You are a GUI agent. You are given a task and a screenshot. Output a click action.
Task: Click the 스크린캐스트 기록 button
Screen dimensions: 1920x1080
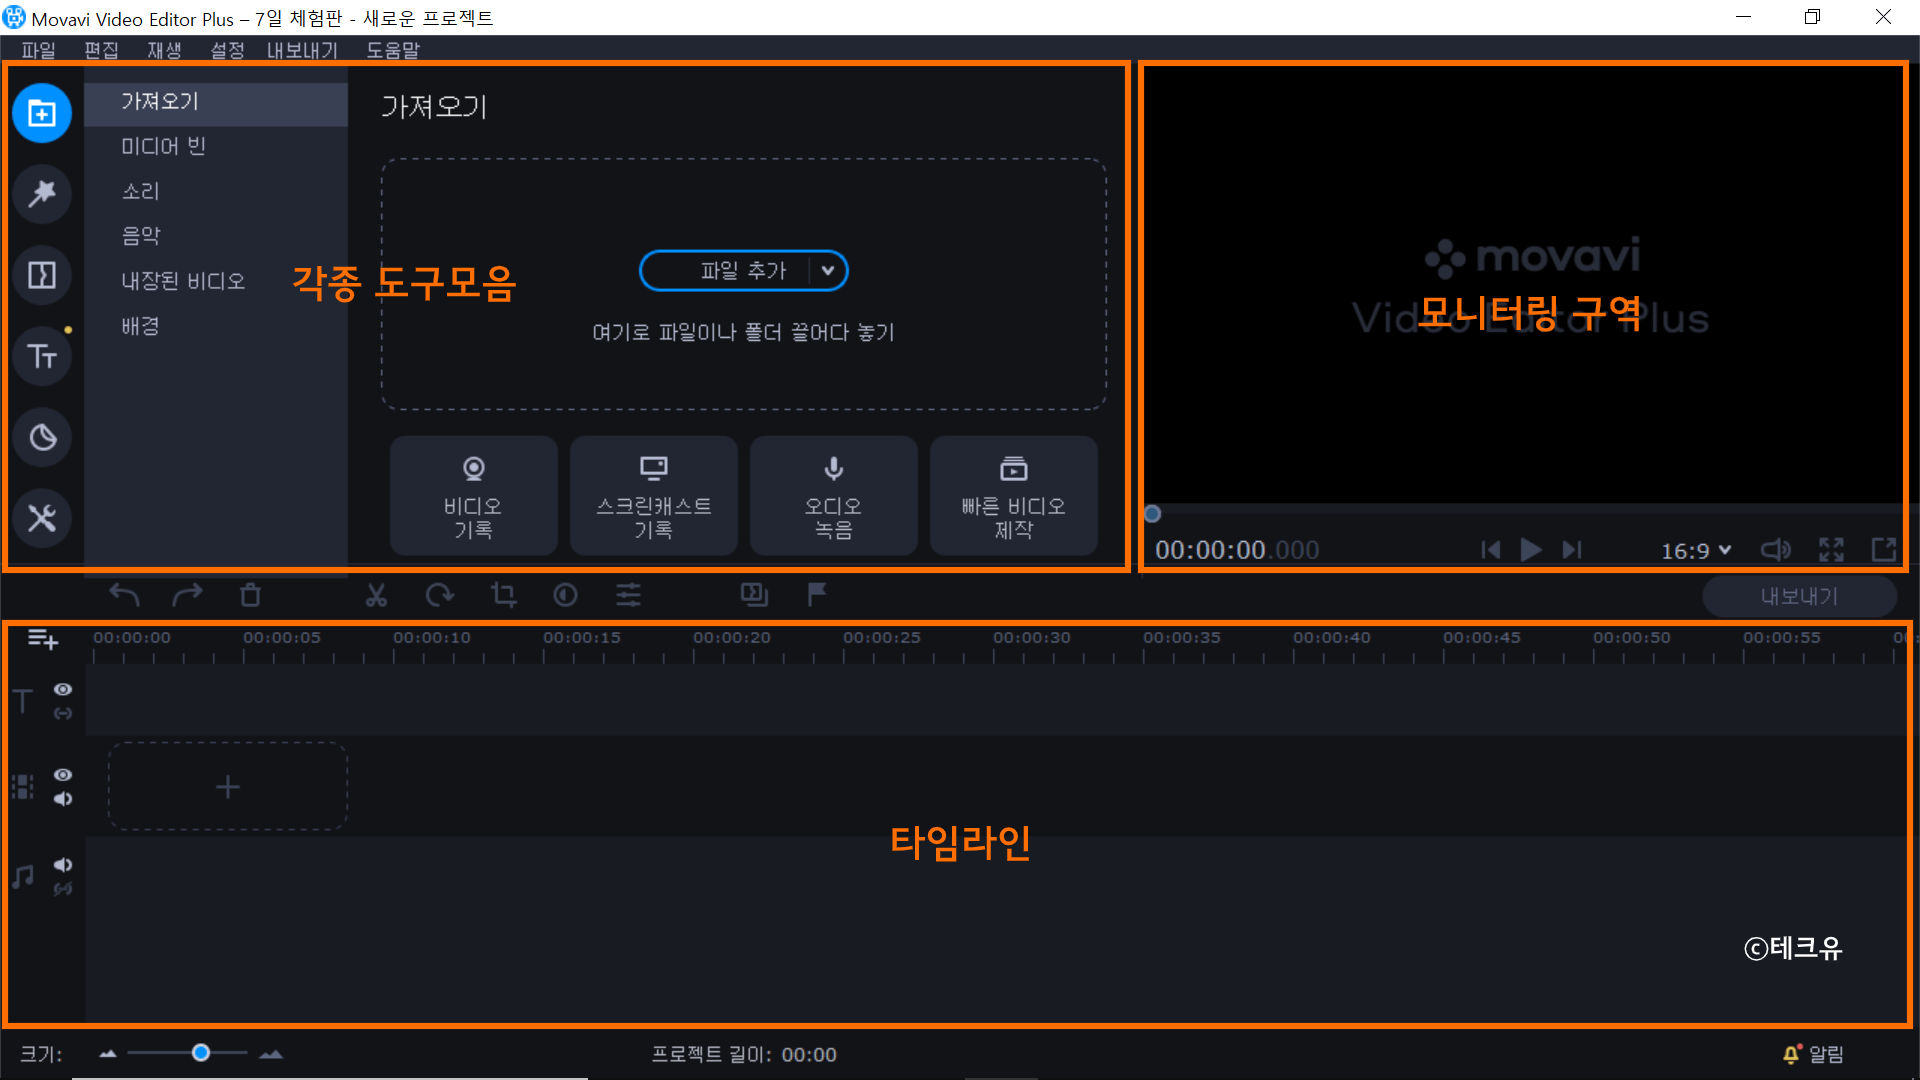point(653,496)
